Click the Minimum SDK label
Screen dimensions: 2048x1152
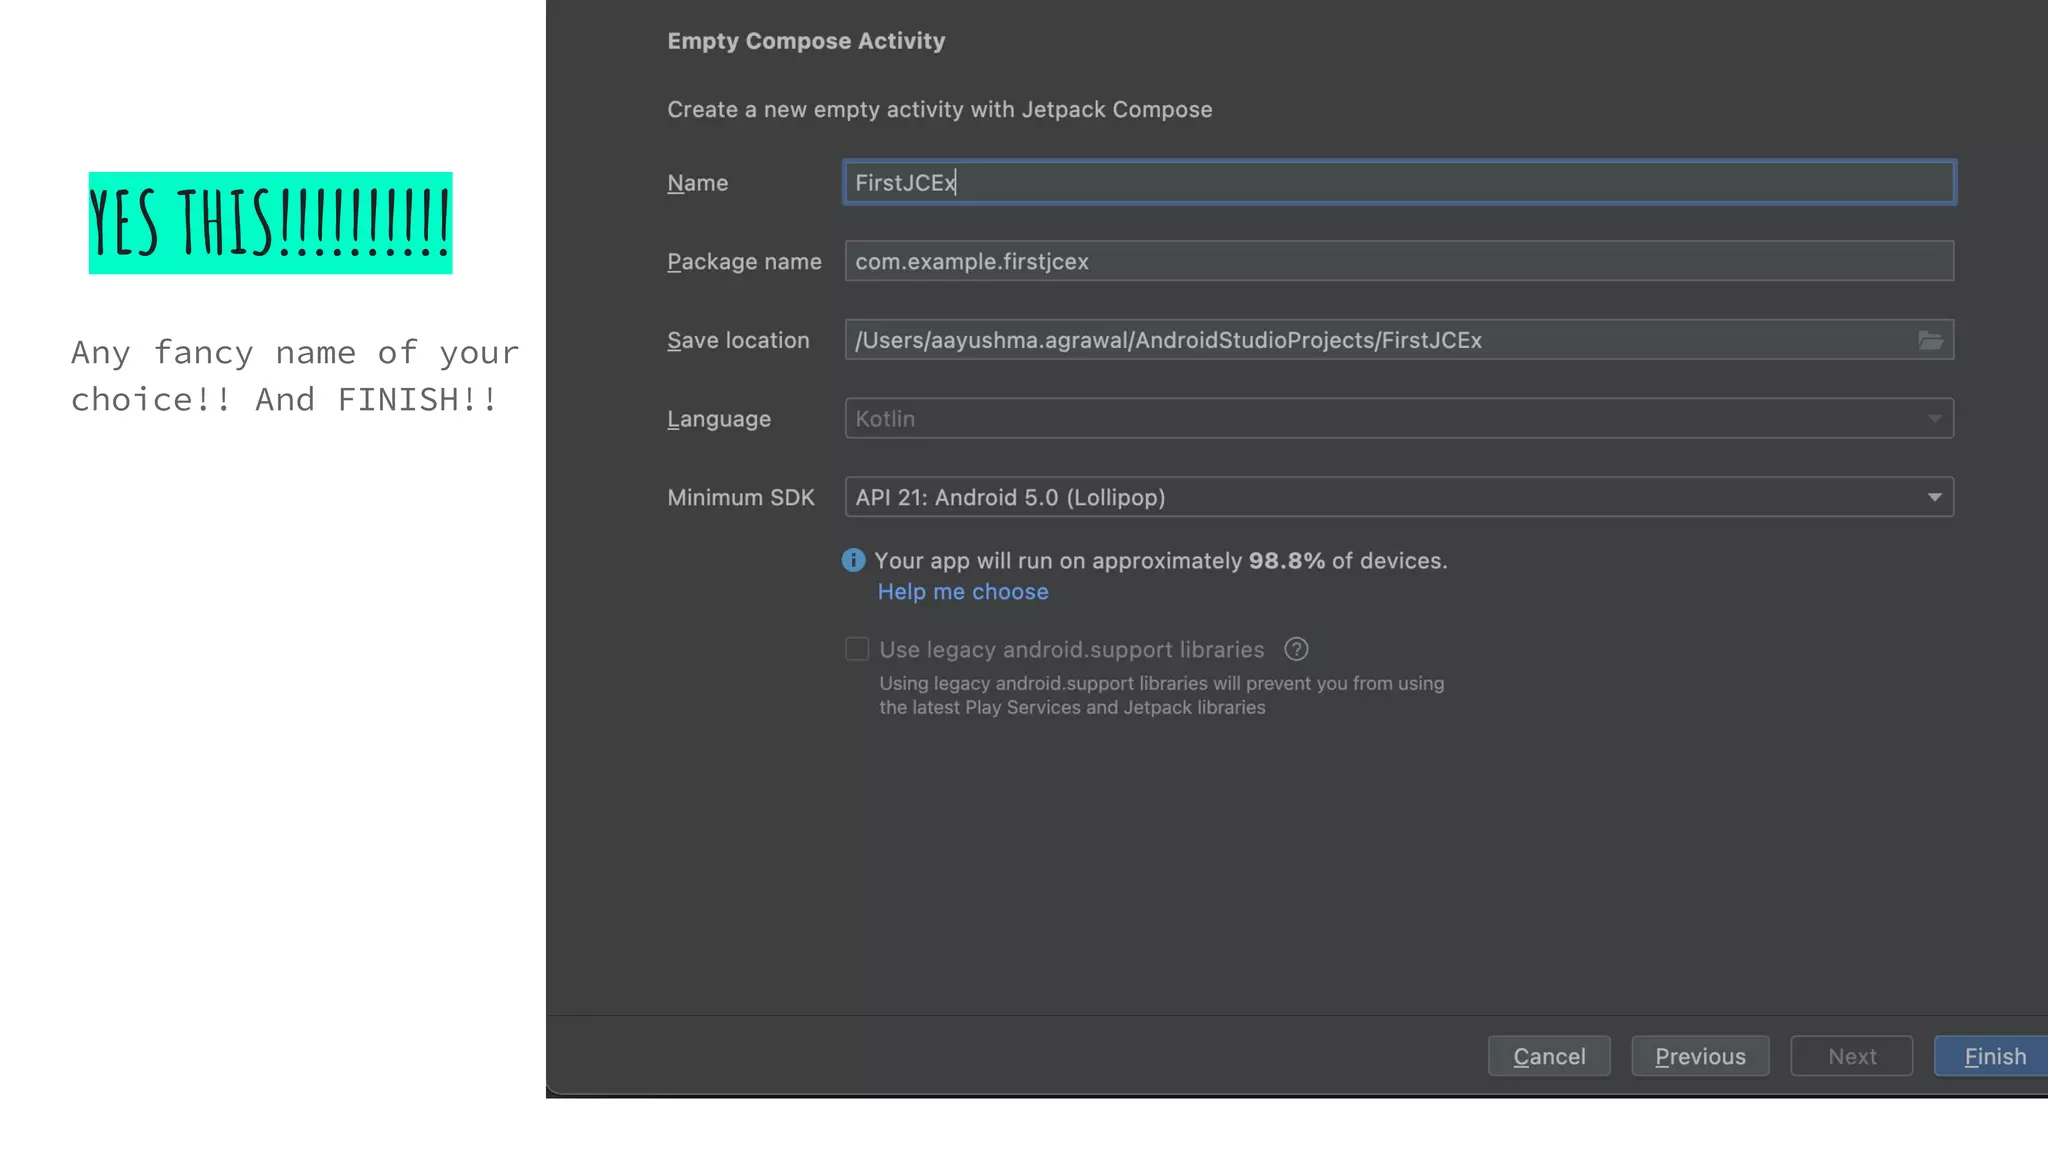click(740, 498)
